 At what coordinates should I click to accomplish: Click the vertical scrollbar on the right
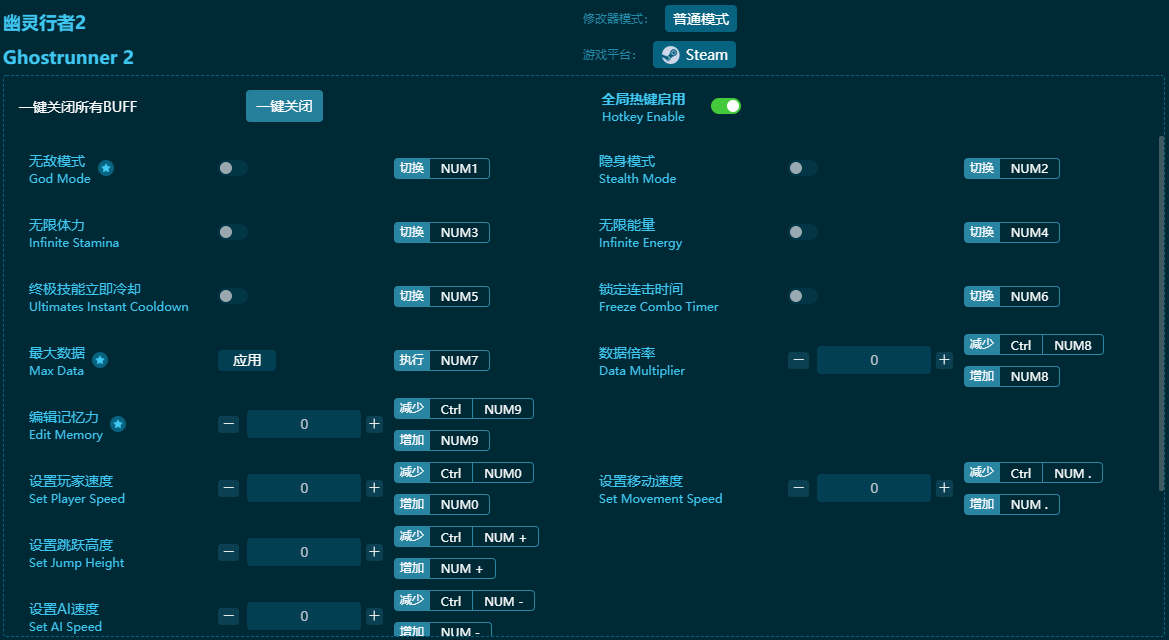(1160, 300)
